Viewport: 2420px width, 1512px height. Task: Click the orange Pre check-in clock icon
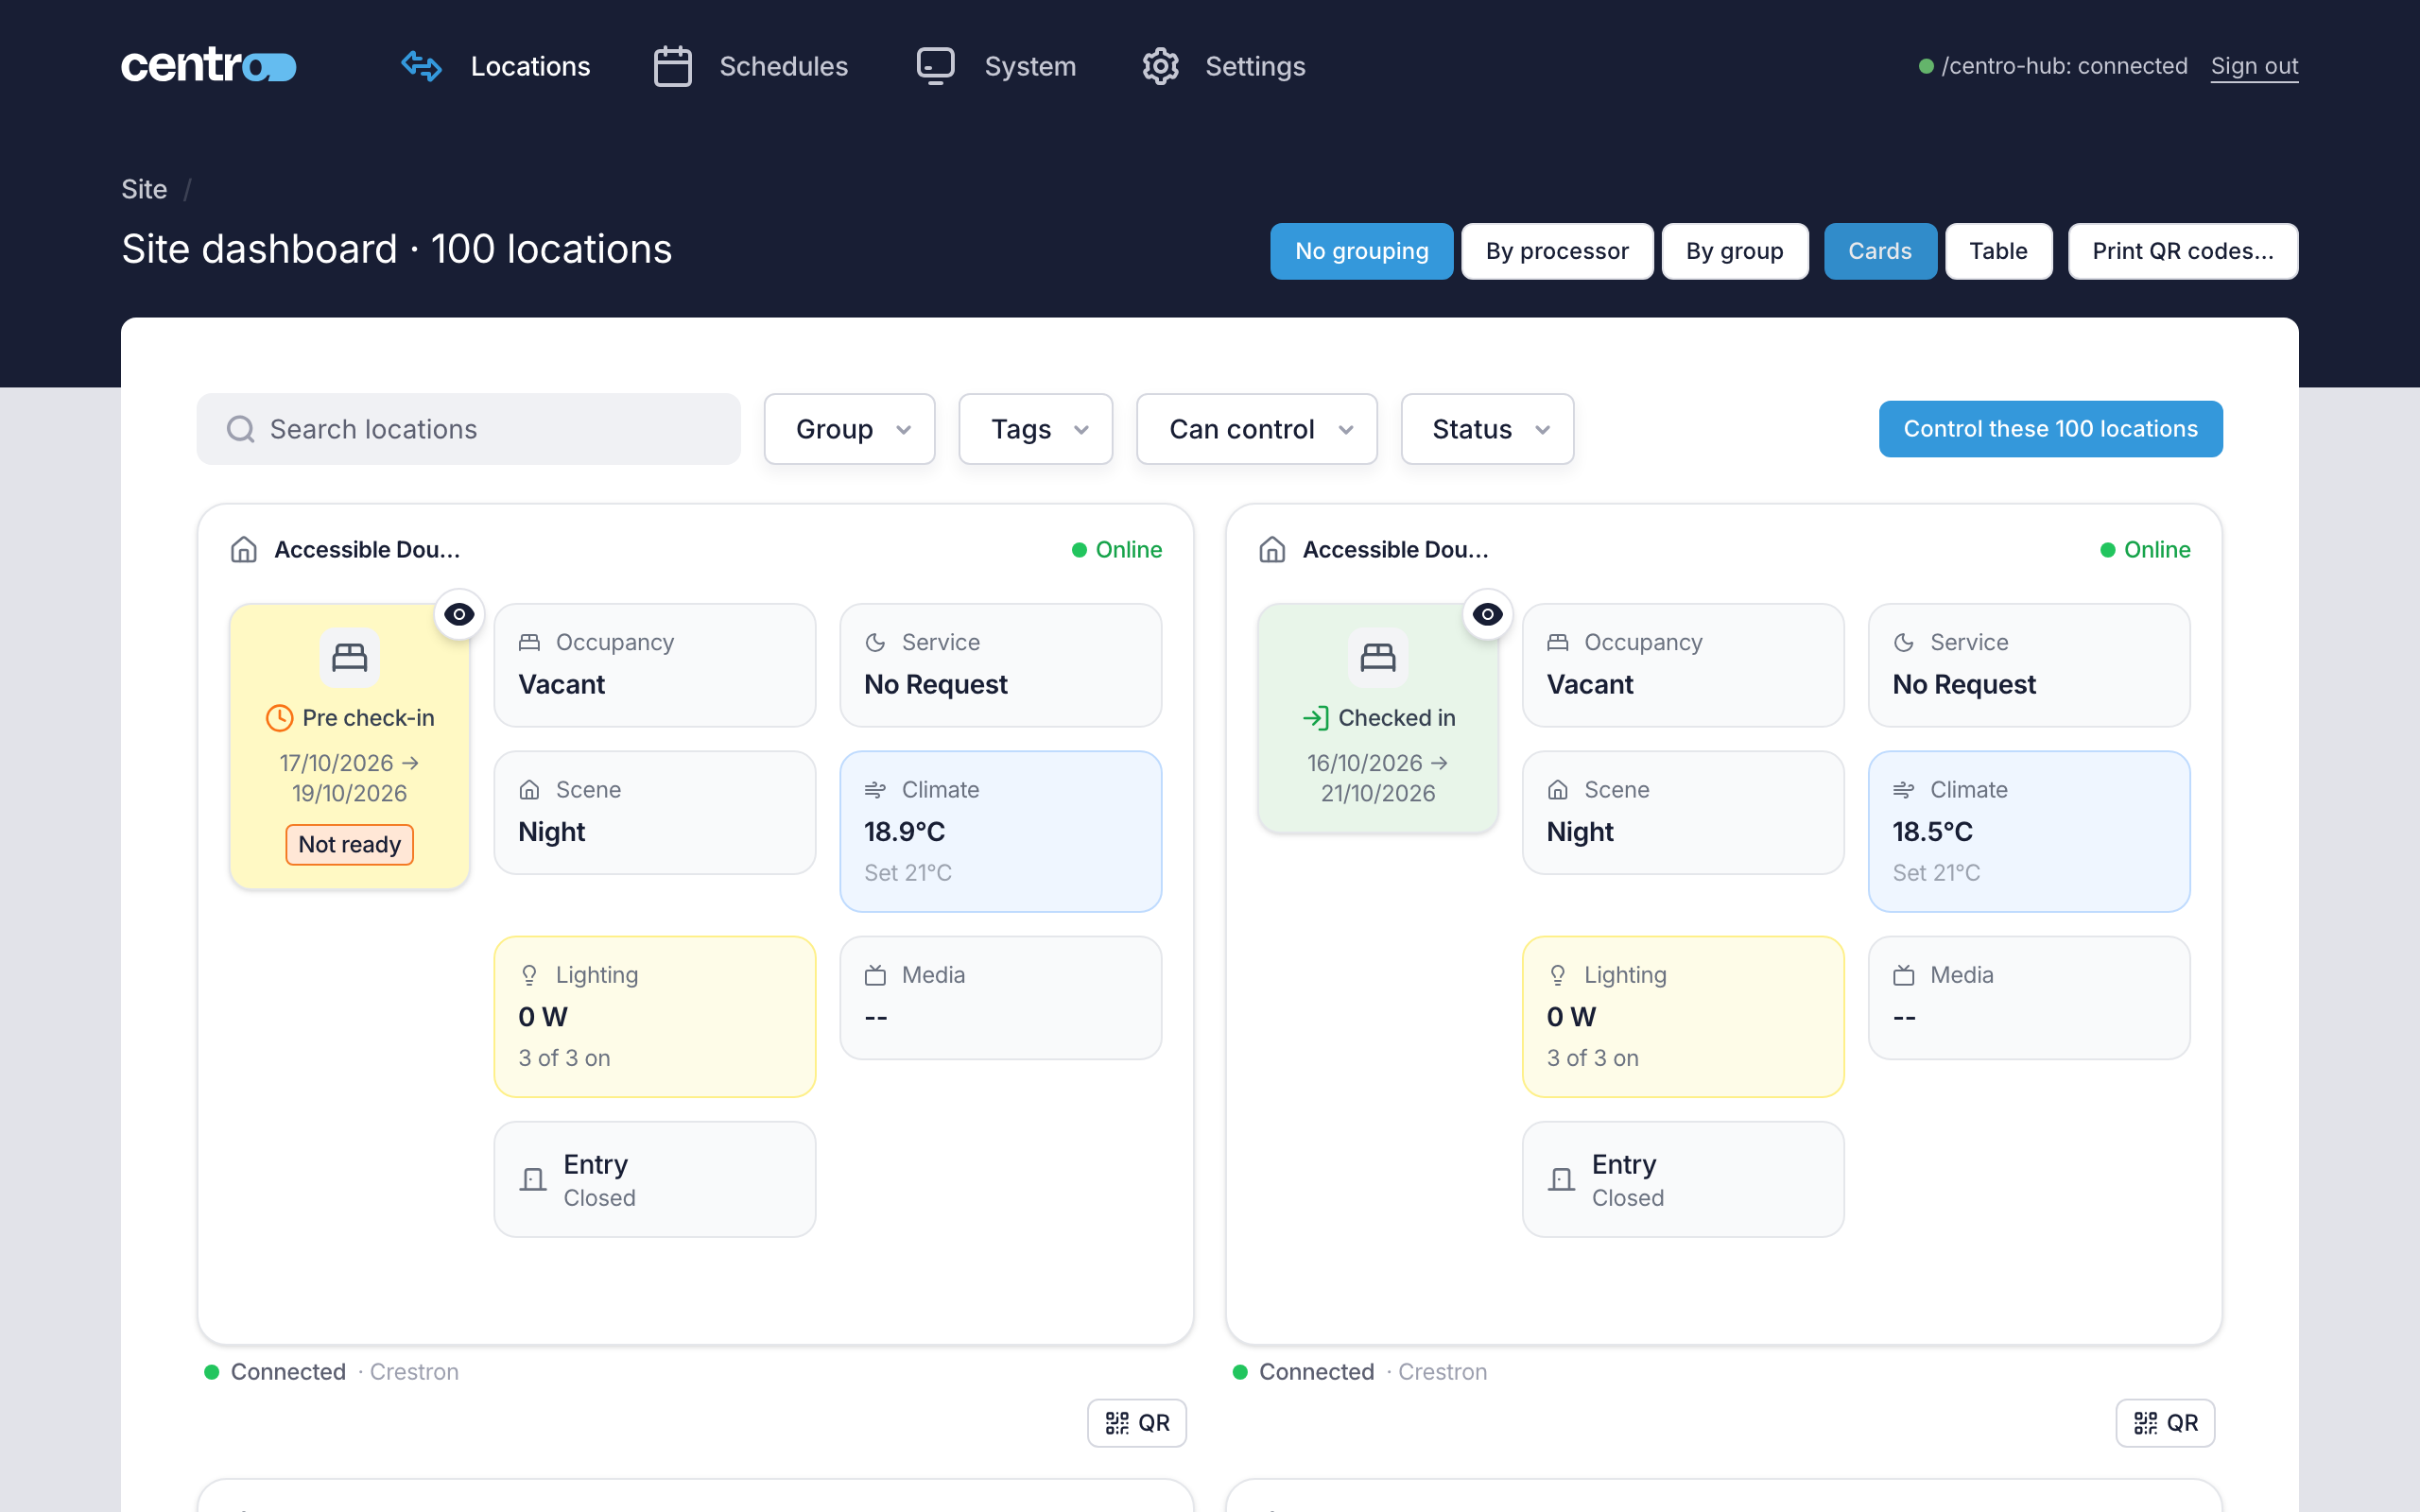click(x=279, y=718)
